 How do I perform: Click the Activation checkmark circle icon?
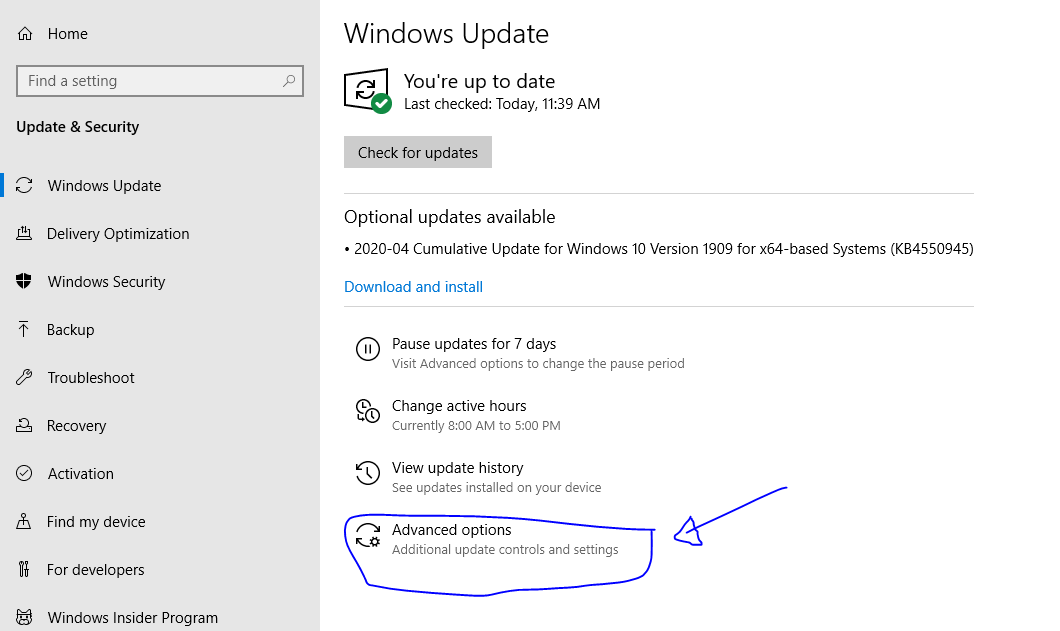pyautogui.click(x=24, y=473)
